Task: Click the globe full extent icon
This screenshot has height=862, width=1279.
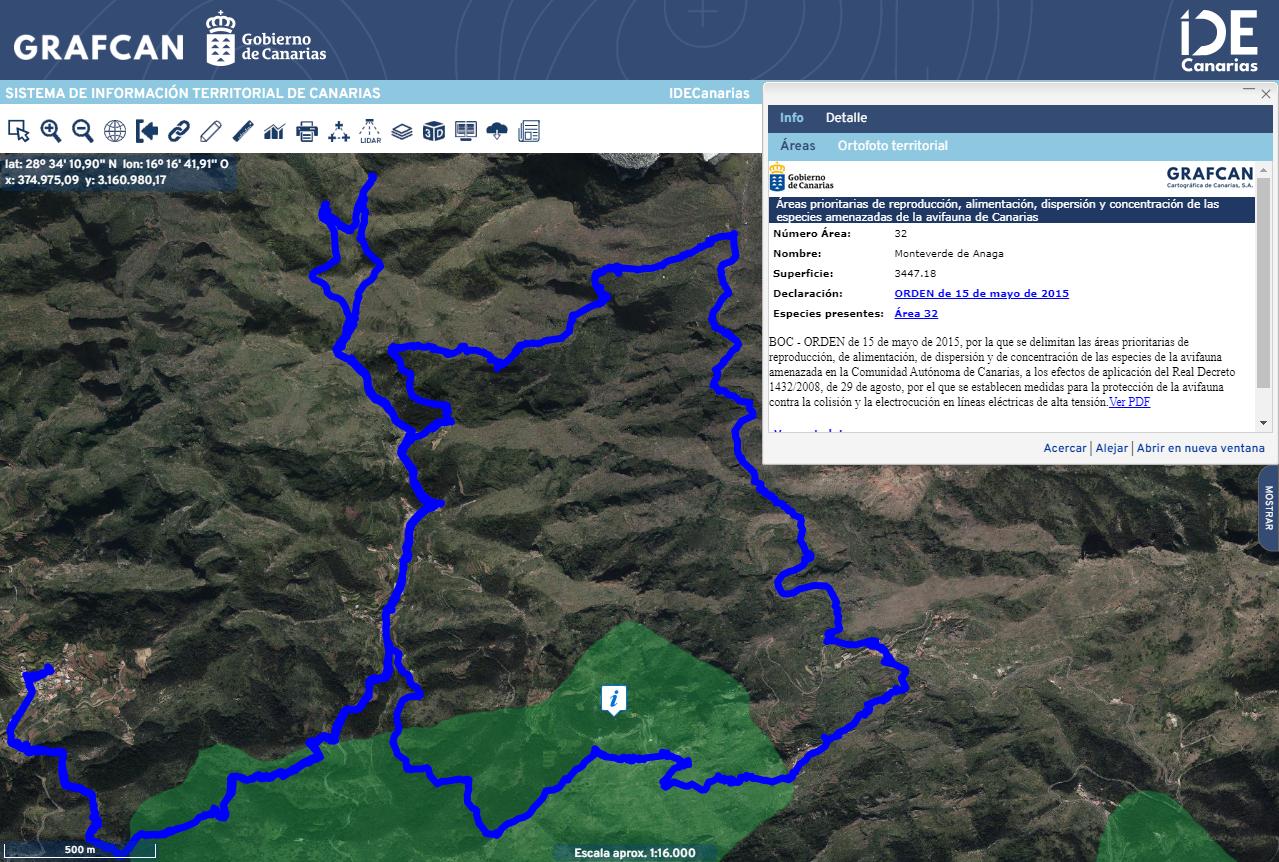Action: 115,131
